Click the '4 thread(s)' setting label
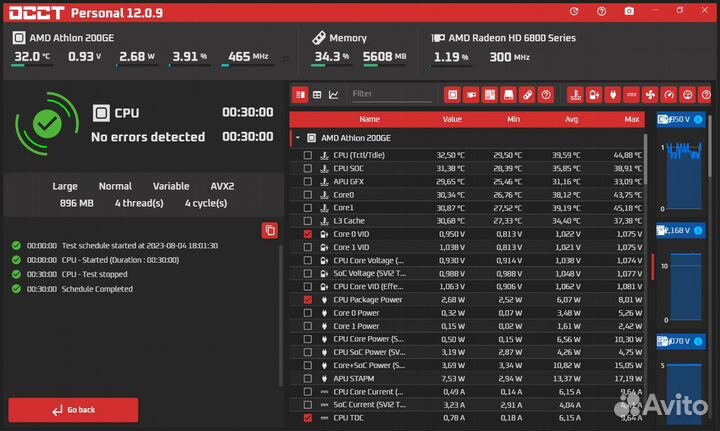The width and height of the screenshot is (720, 431). coord(139,203)
